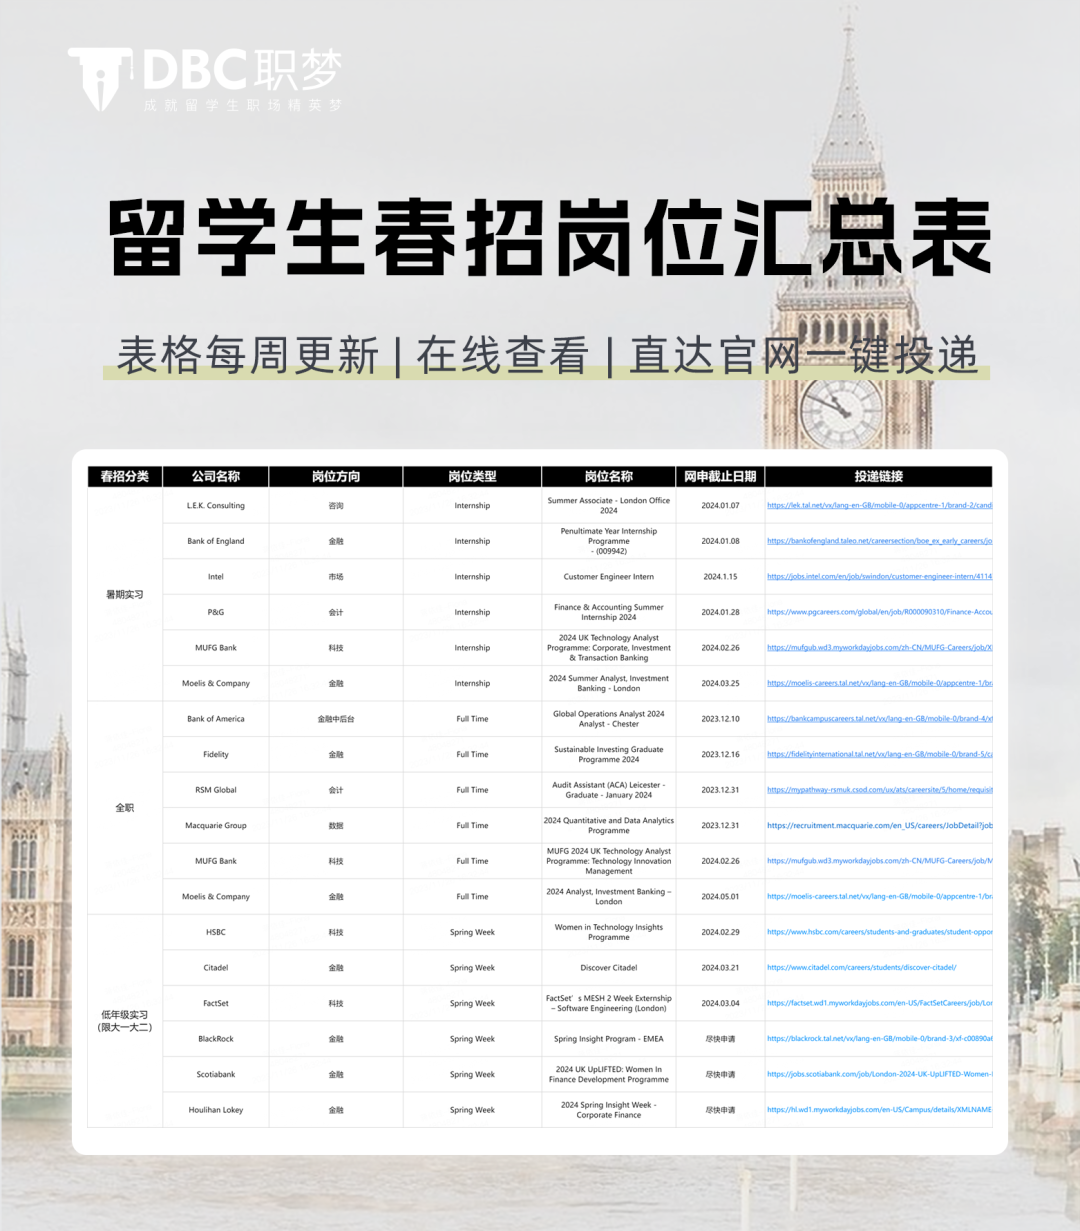Viewport: 1080px width, 1231px height.
Task: Select the Discover Citadel position cell
Action: click(x=609, y=968)
